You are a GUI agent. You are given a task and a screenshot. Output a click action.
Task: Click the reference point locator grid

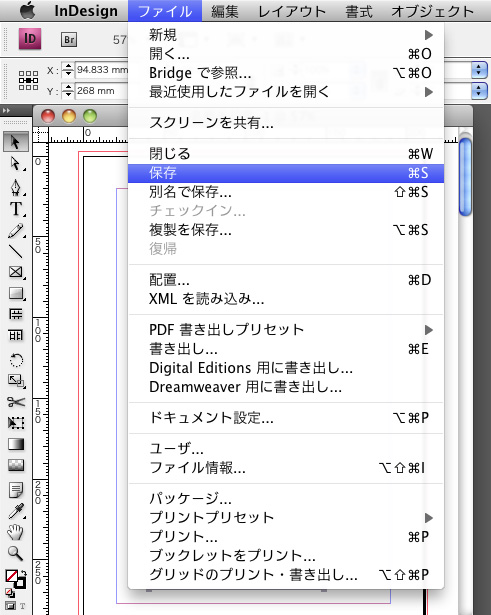point(28,80)
